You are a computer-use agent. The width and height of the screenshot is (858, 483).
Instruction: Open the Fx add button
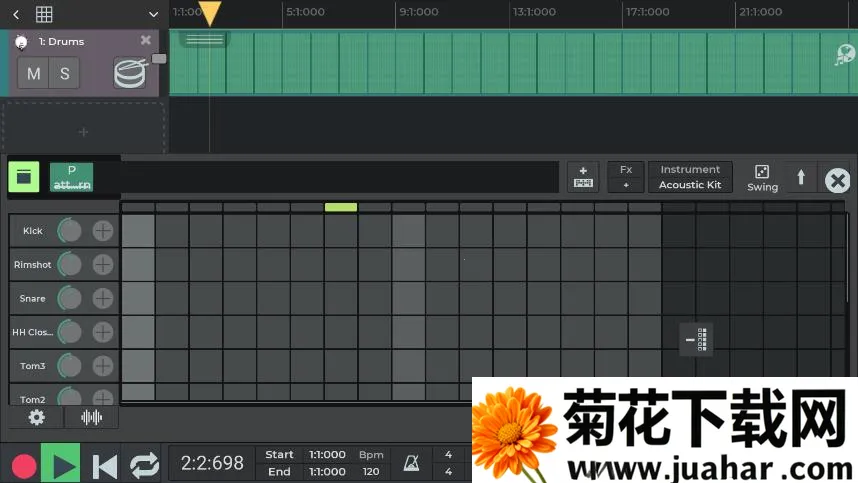pos(626,177)
